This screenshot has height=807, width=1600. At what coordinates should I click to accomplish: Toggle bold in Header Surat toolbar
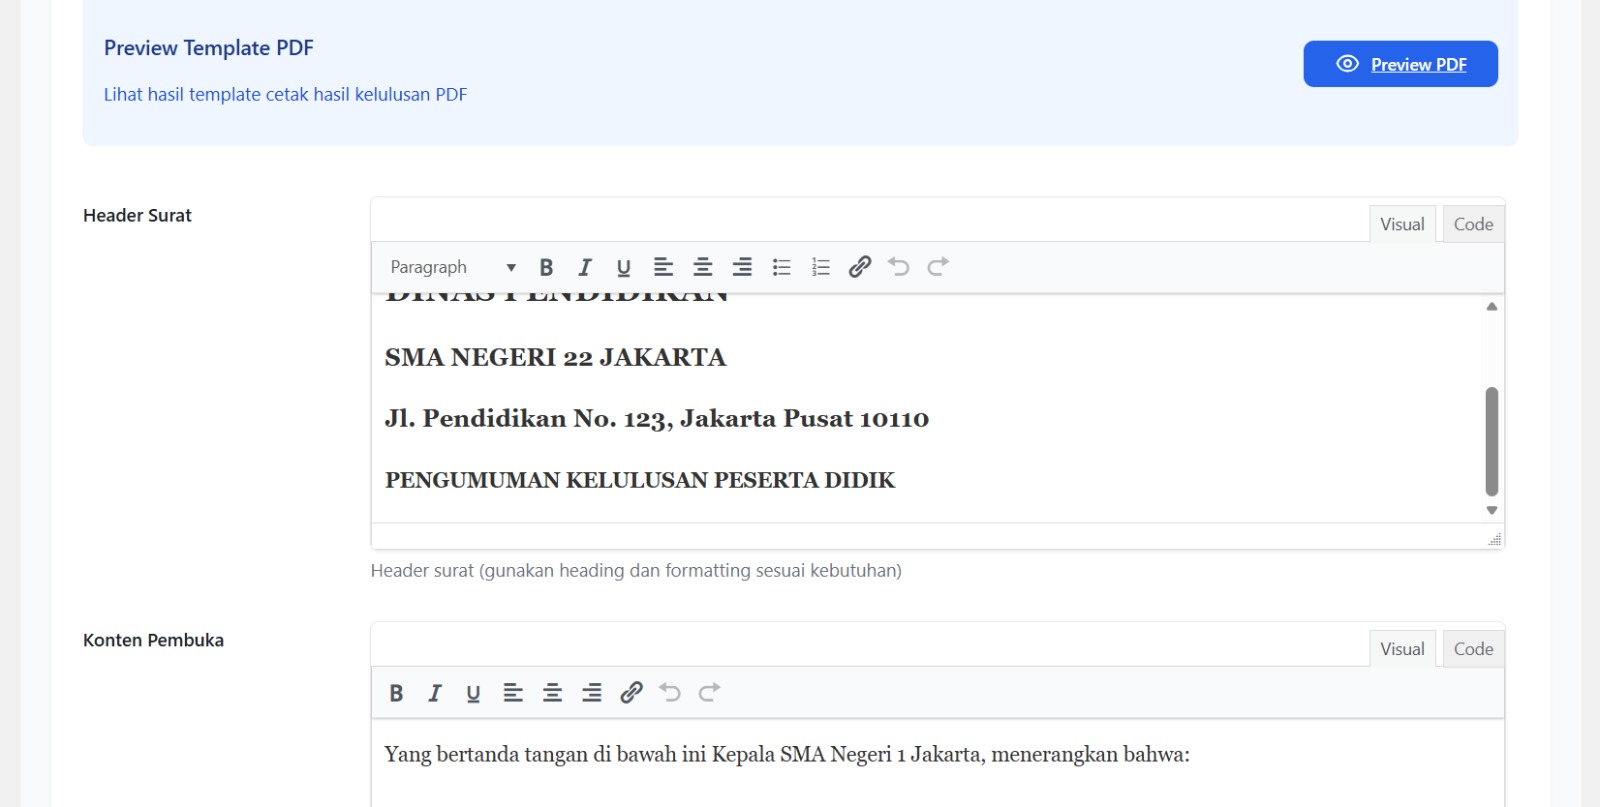click(546, 267)
